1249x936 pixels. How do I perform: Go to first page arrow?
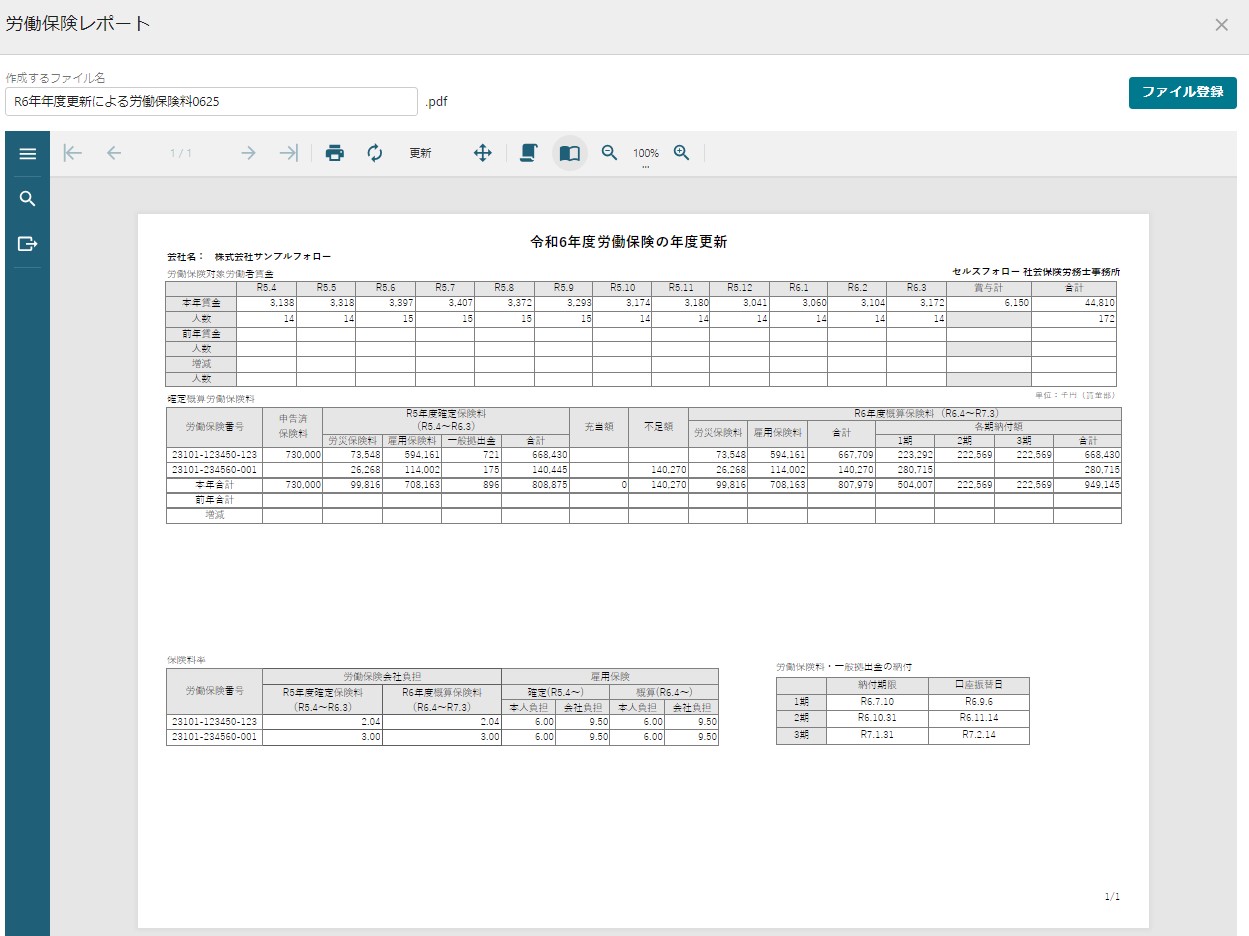[x=72, y=153]
